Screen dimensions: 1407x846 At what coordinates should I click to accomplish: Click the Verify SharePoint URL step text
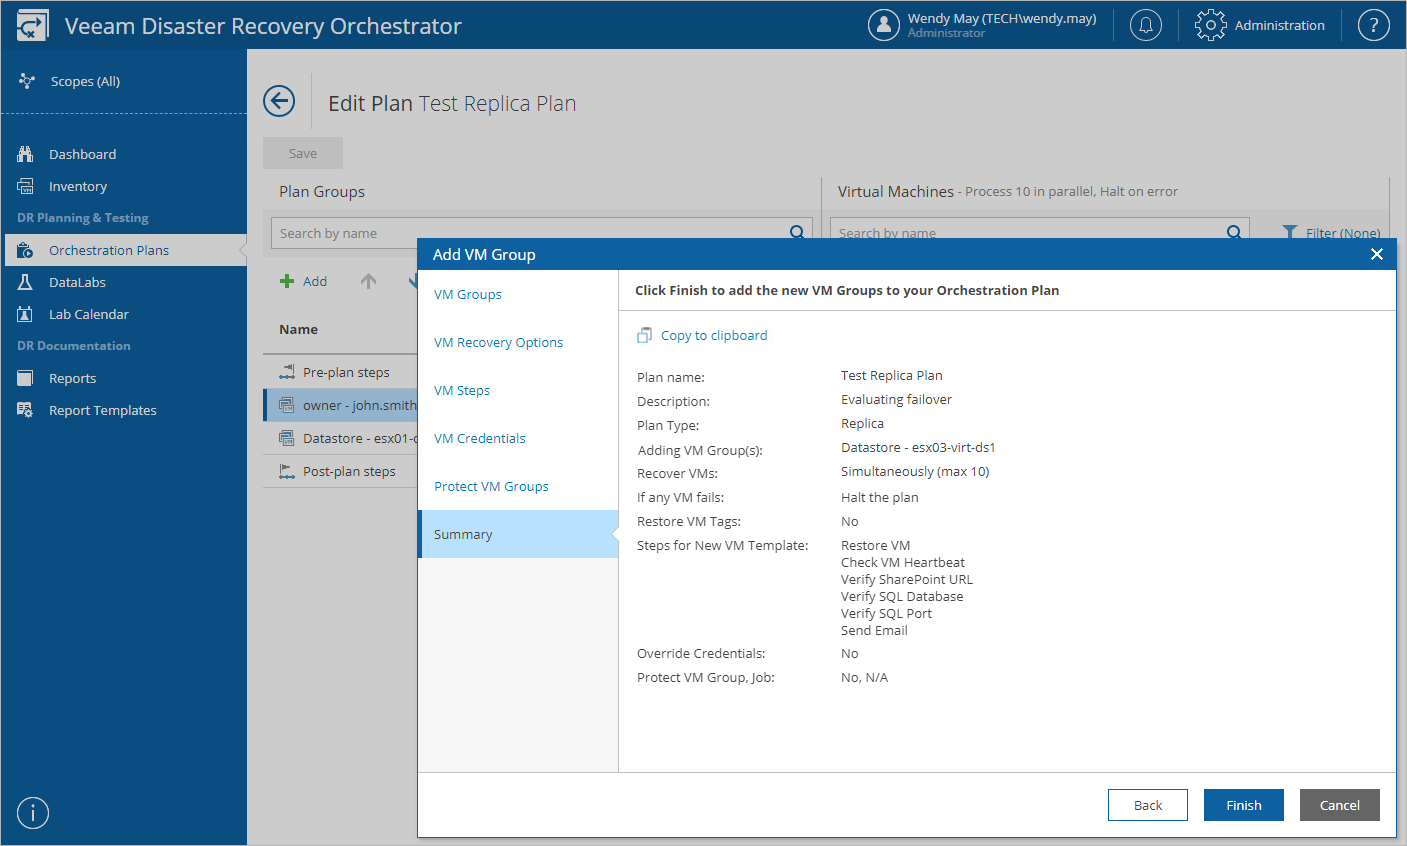[x=907, y=579]
